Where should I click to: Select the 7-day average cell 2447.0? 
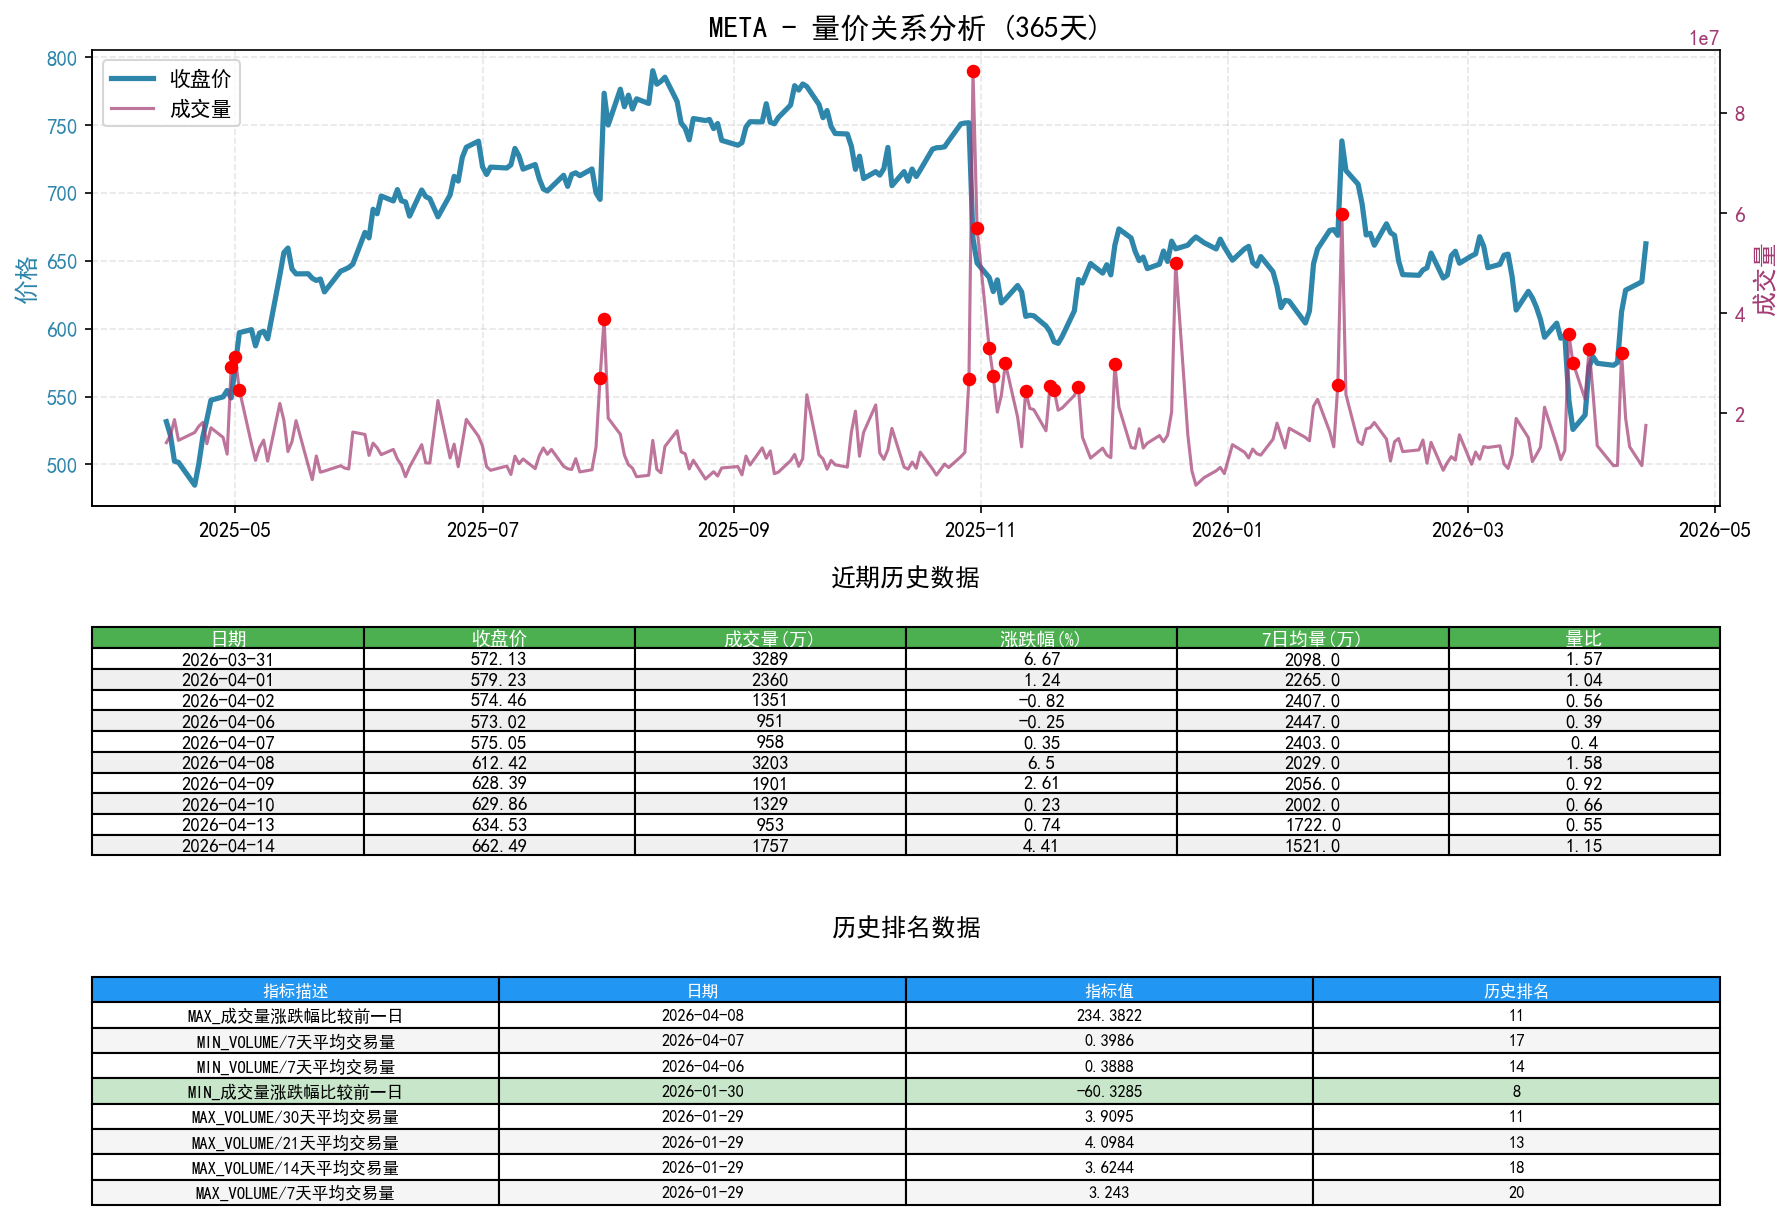(x=1313, y=721)
